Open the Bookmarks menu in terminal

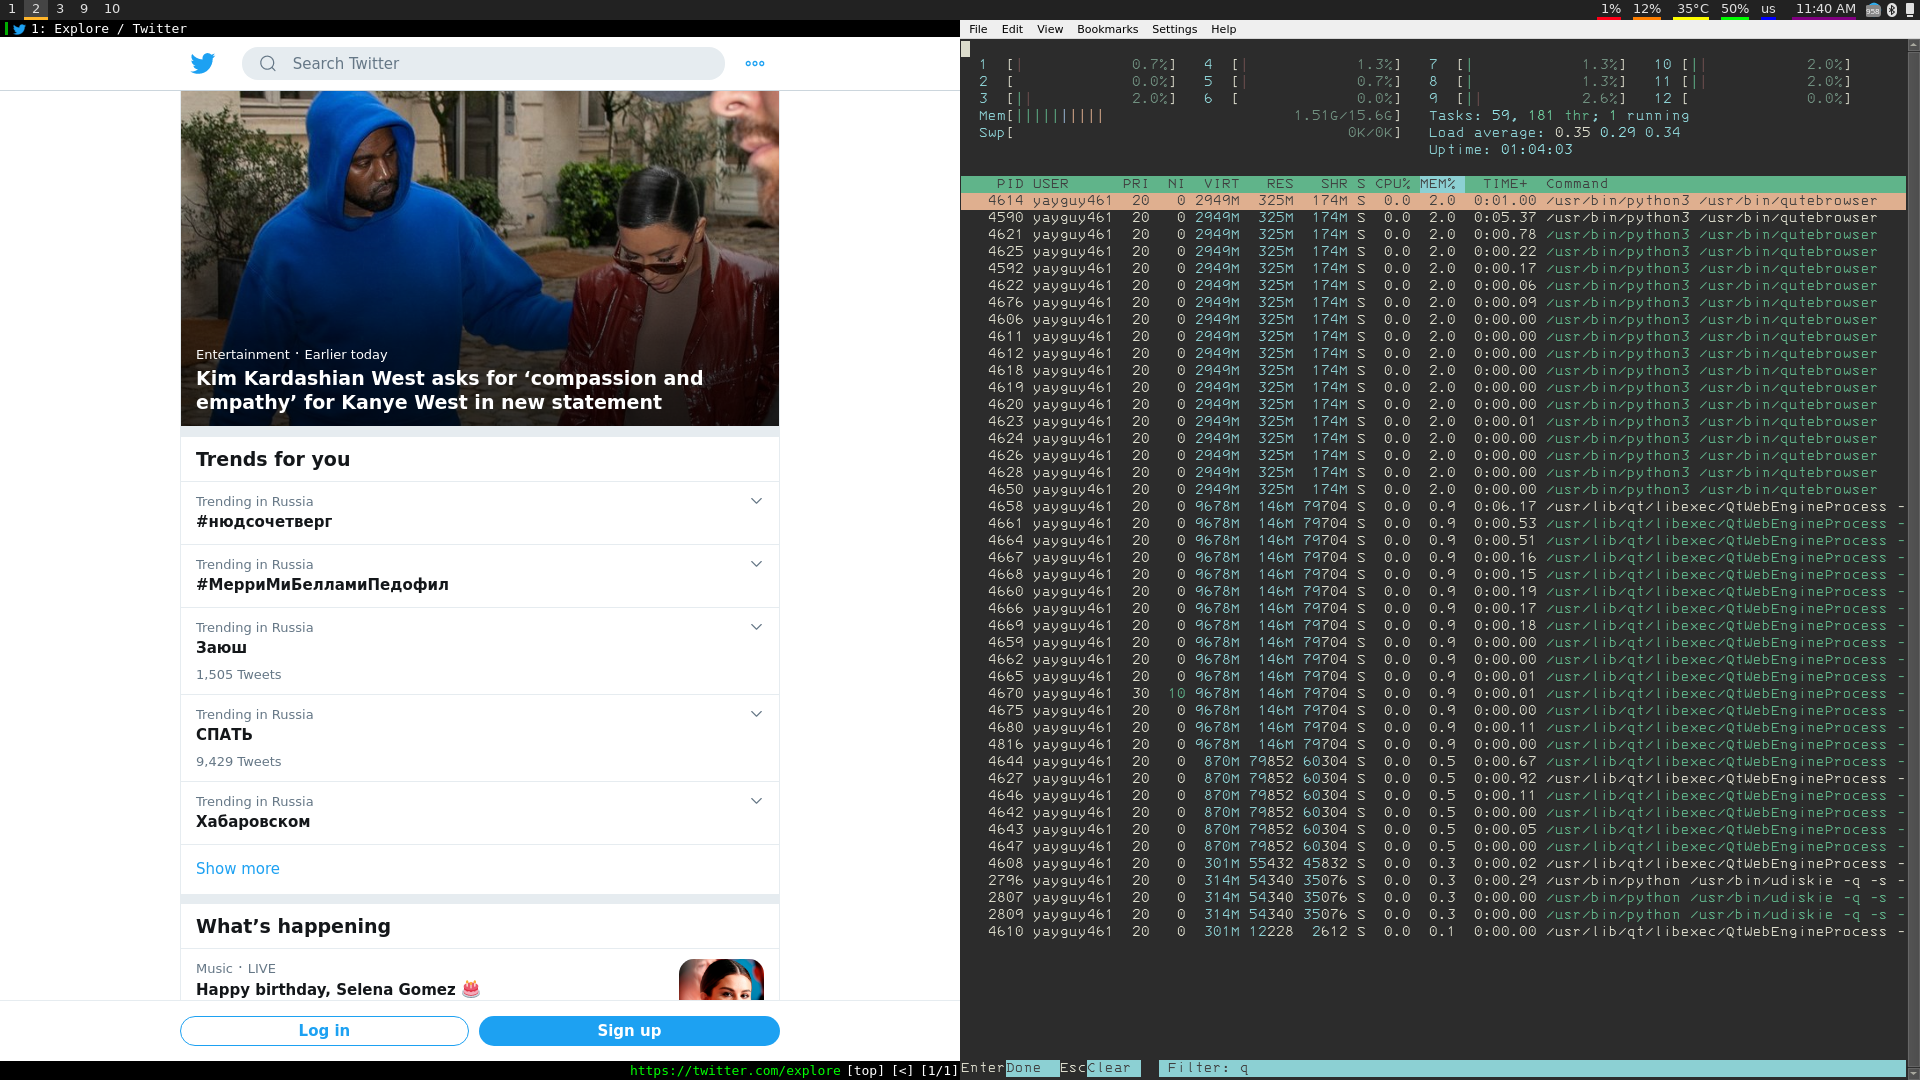pos(1107,29)
